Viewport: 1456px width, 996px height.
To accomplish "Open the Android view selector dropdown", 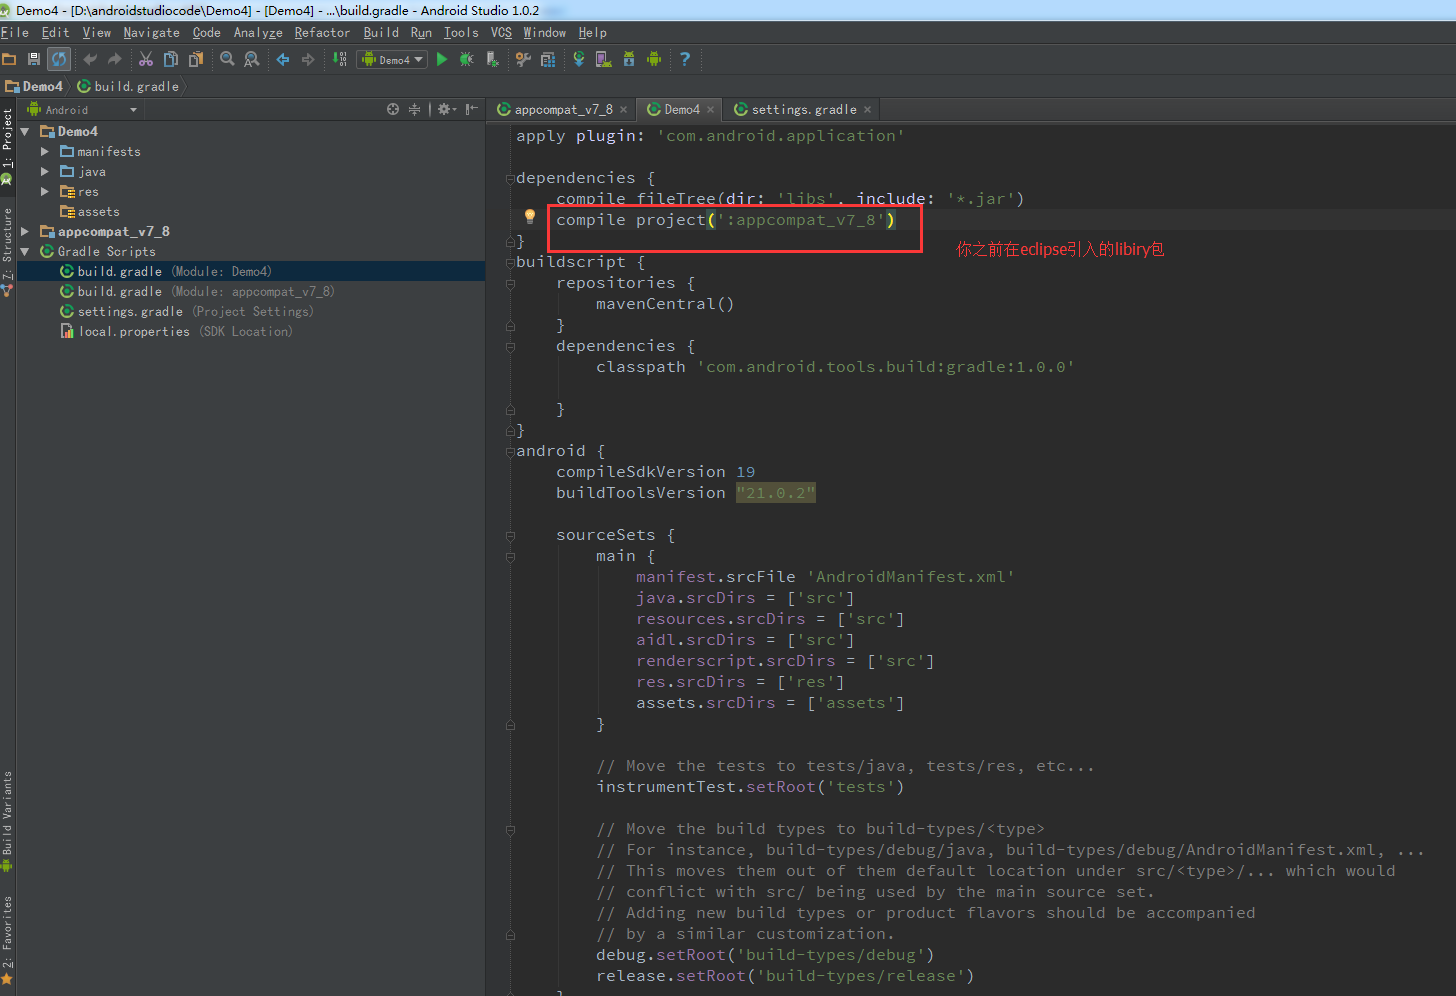I will pyautogui.click(x=84, y=110).
